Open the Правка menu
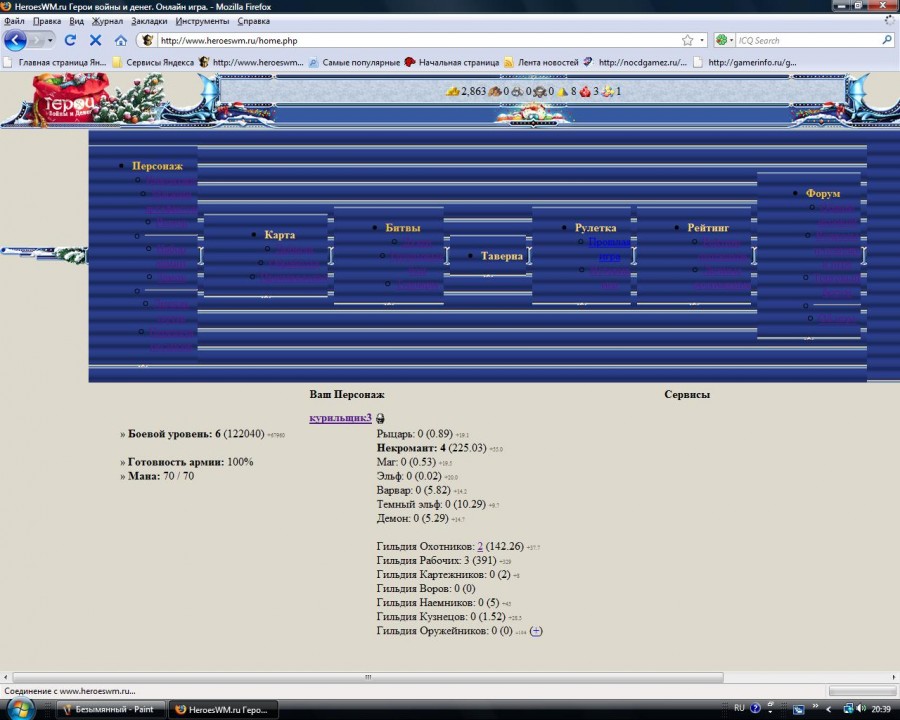The image size is (900, 720). pos(47,21)
